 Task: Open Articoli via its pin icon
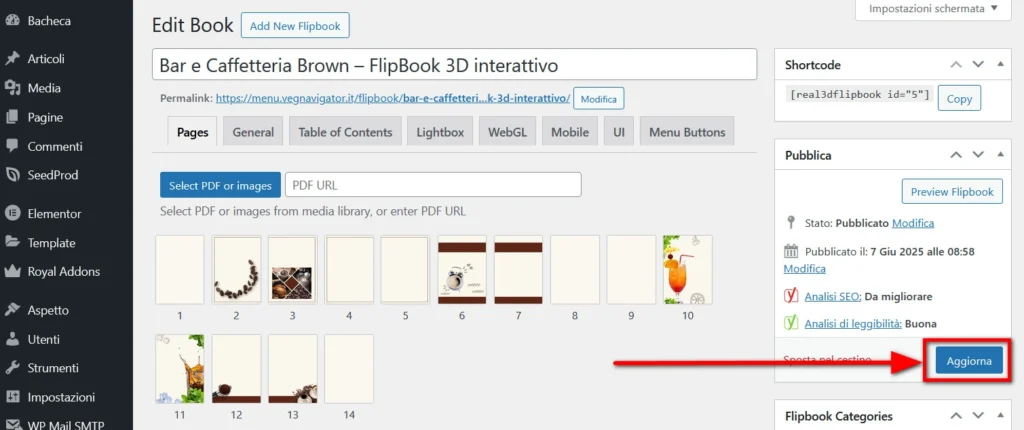coord(12,59)
